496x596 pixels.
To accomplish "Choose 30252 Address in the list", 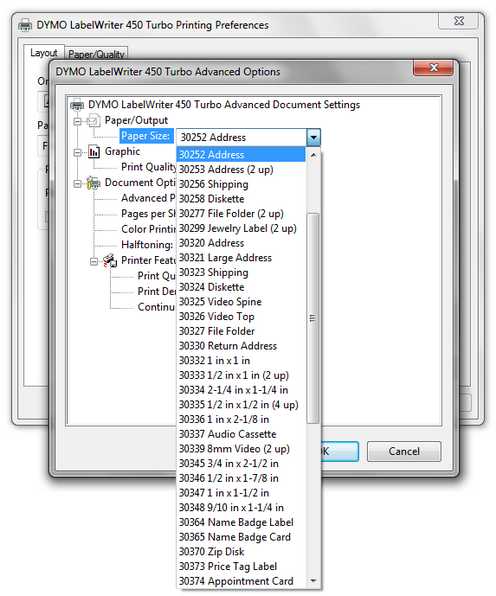I will tap(241, 155).
